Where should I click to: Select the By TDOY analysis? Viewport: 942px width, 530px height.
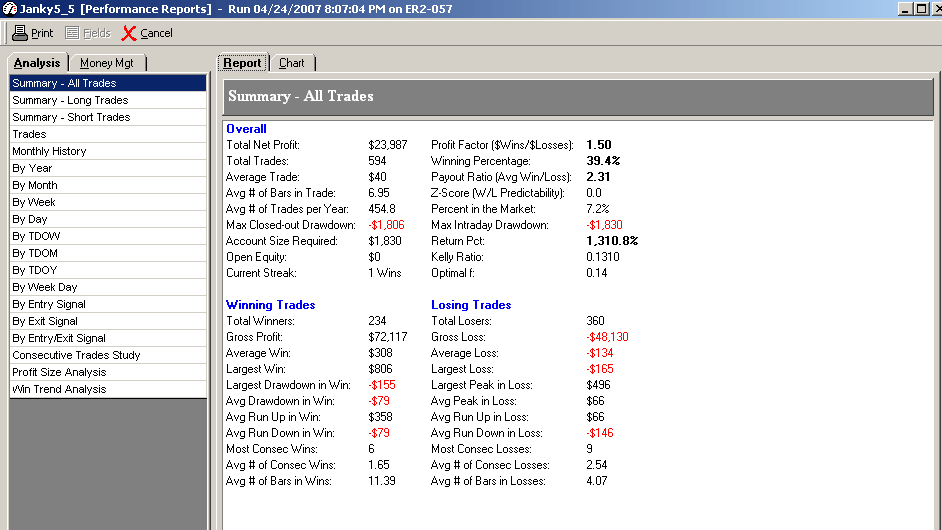click(108, 270)
